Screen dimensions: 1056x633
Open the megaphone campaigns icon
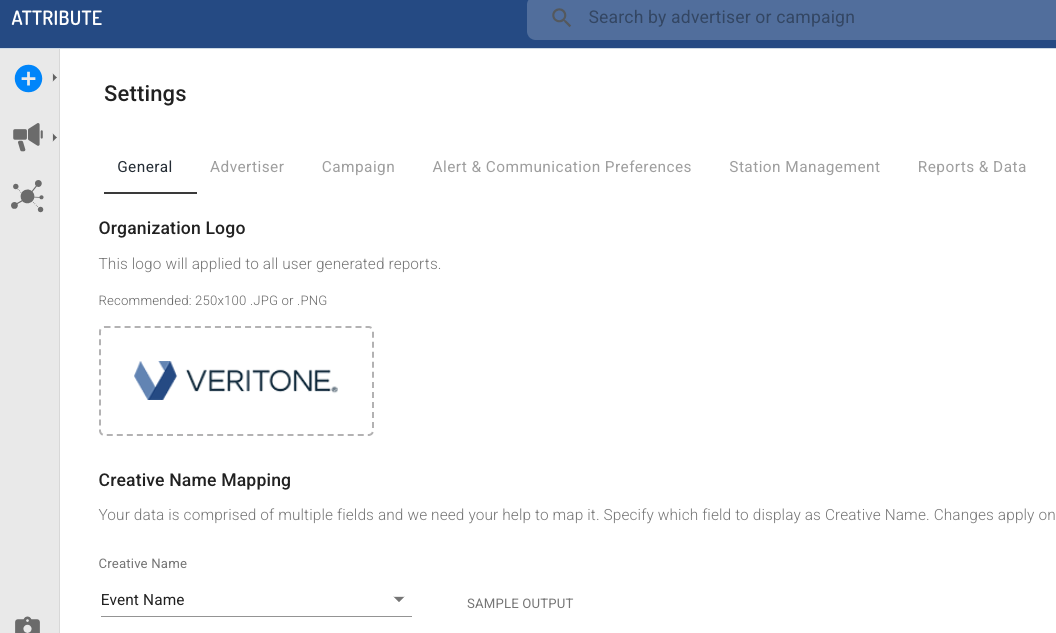28,137
